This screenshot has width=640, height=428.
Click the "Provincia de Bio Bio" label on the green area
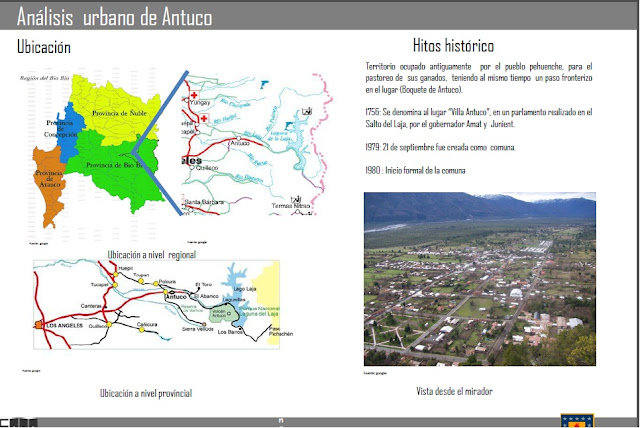click(x=116, y=165)
